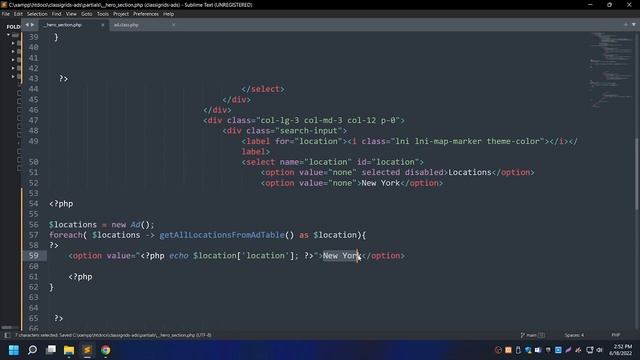This screenshot has width=640, height=360.
Task: Open the PHP syntax selector
Action: [x=616, y=335]
